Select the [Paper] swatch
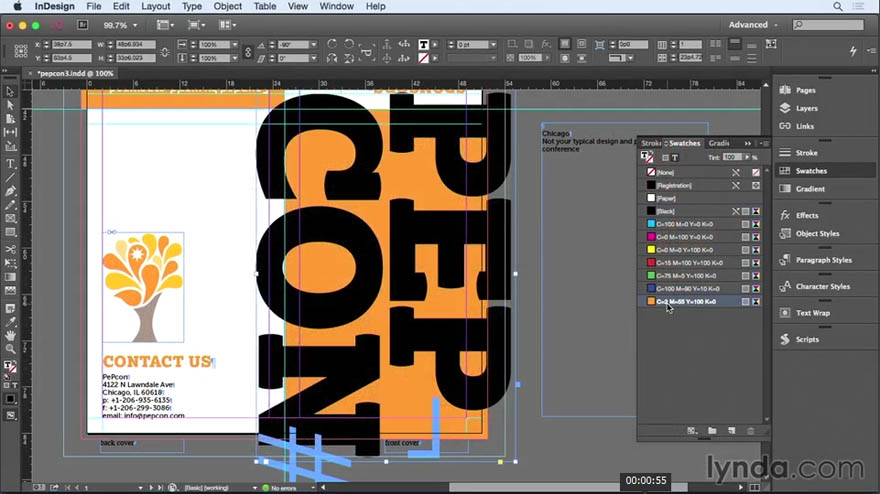 point(702,198)
